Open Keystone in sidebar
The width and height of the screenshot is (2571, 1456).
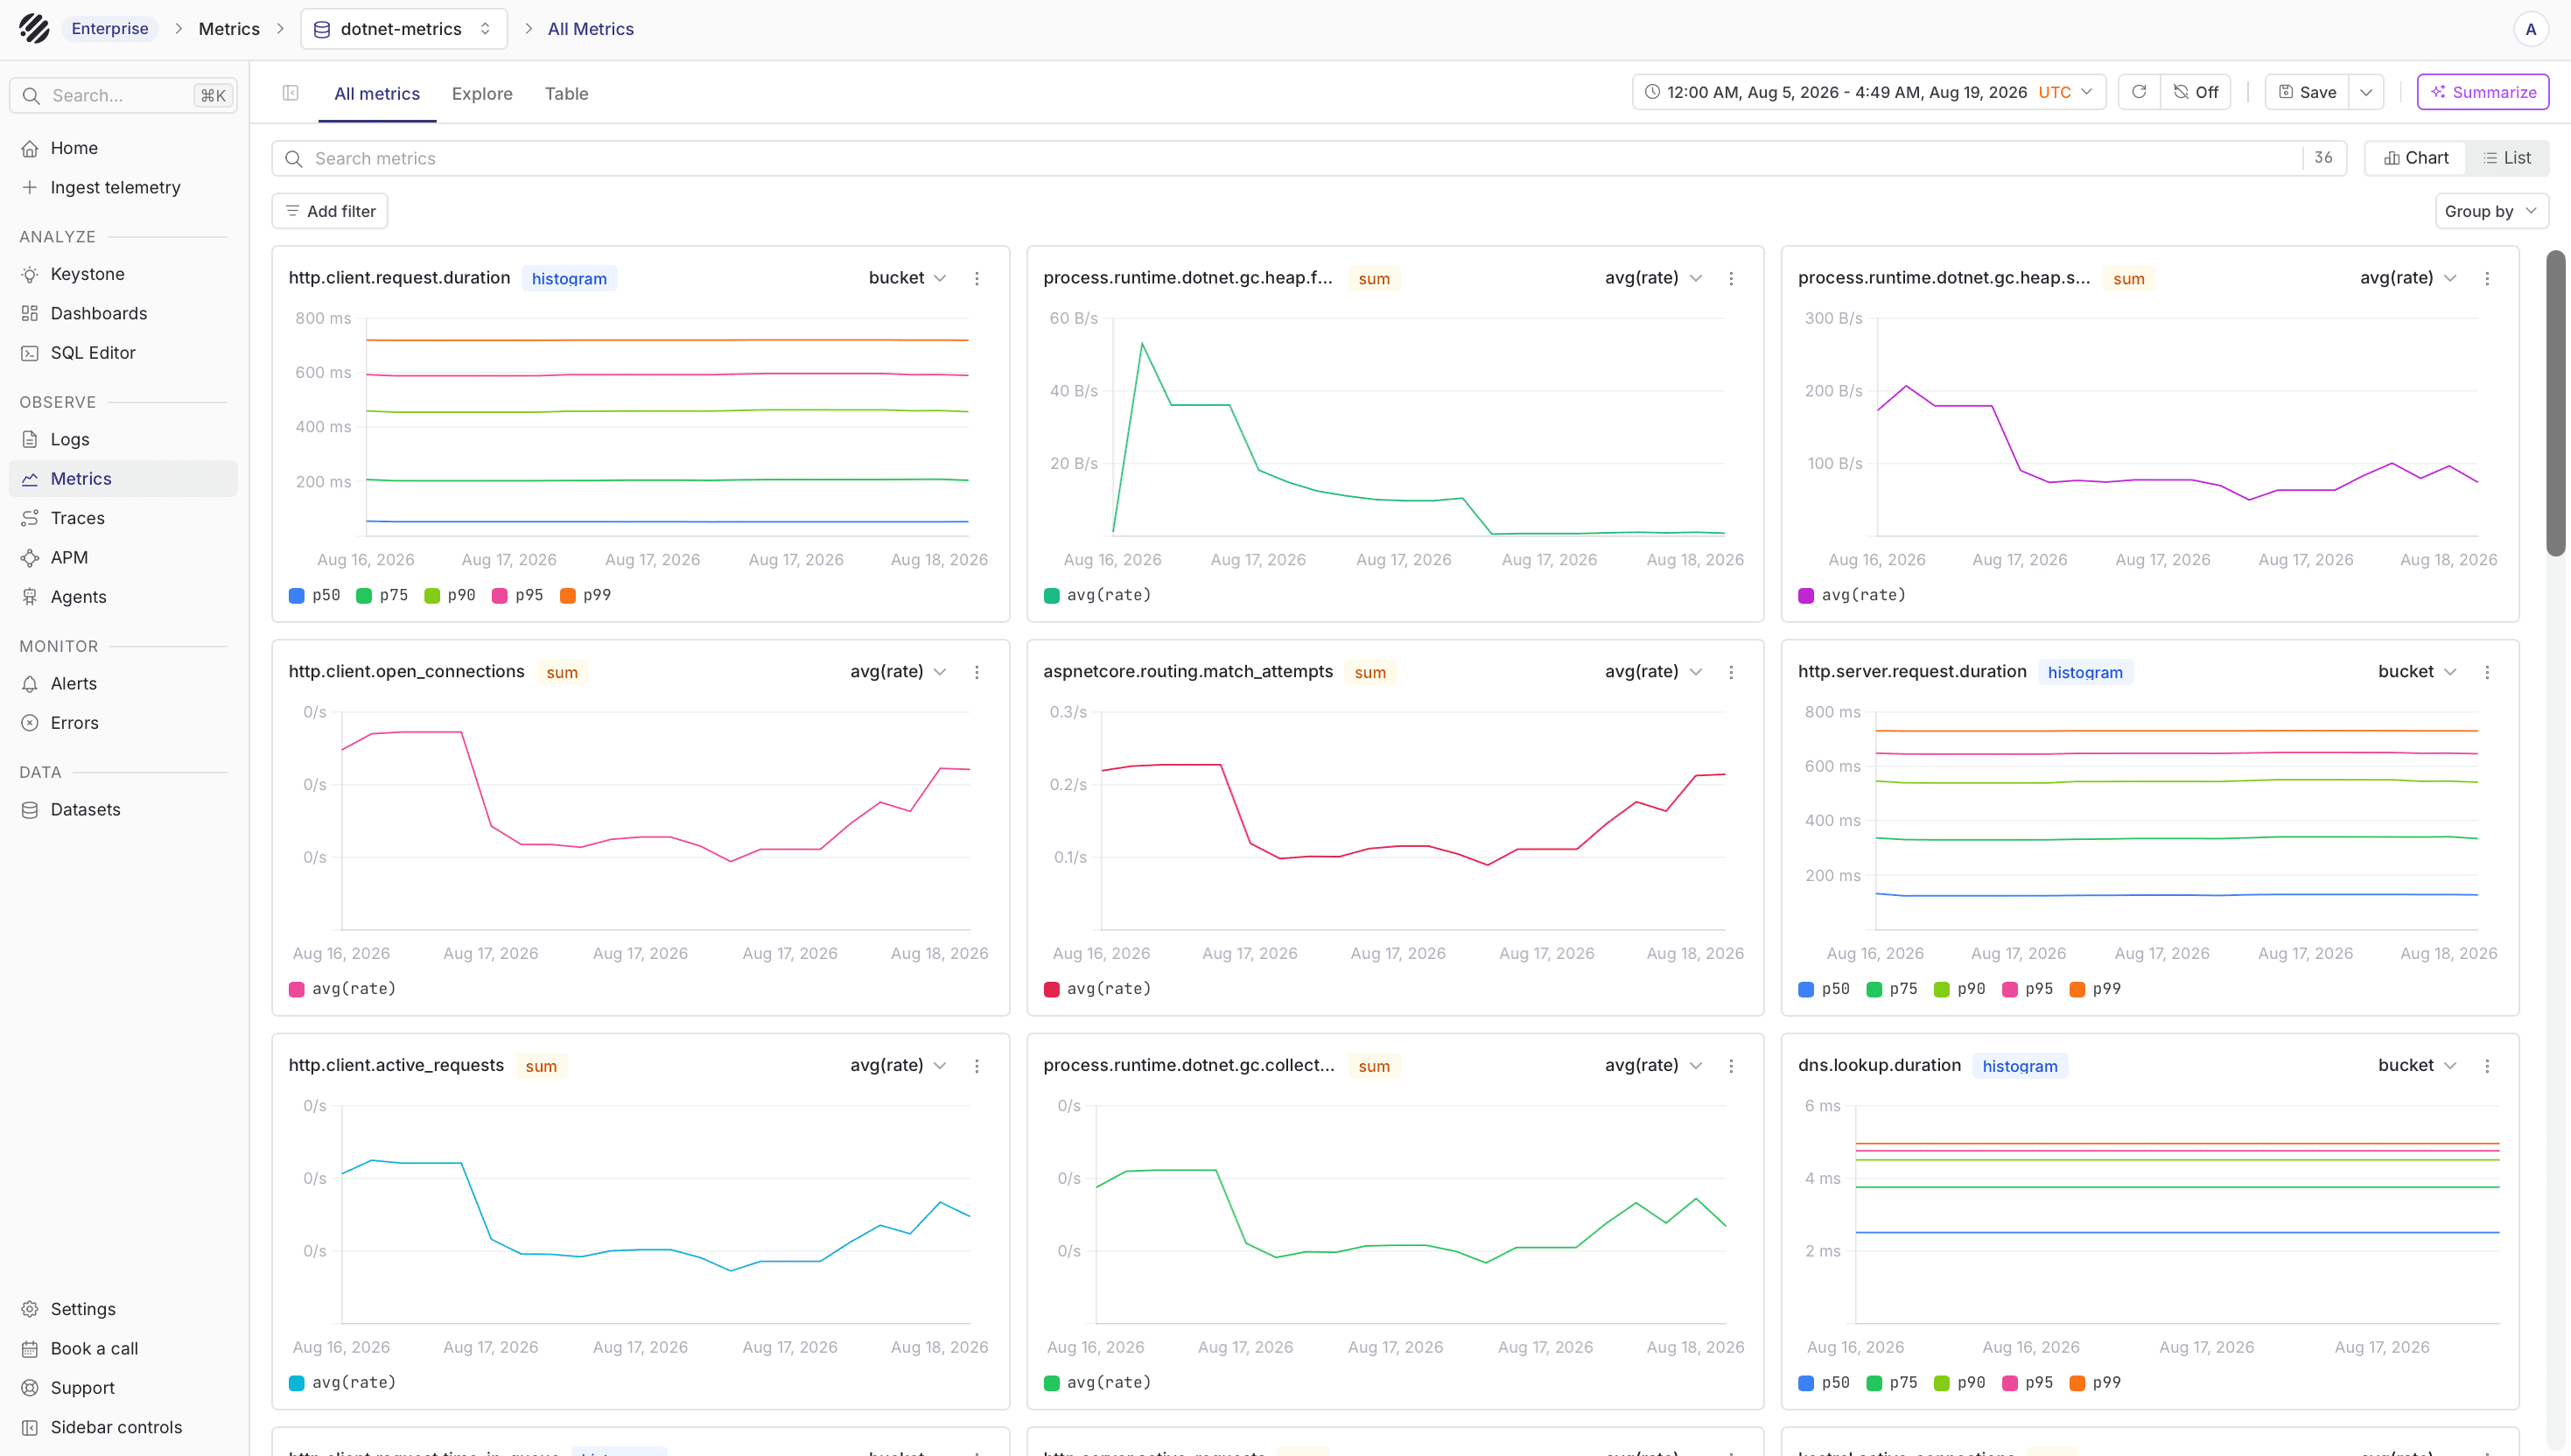click(x=123, y=274)
